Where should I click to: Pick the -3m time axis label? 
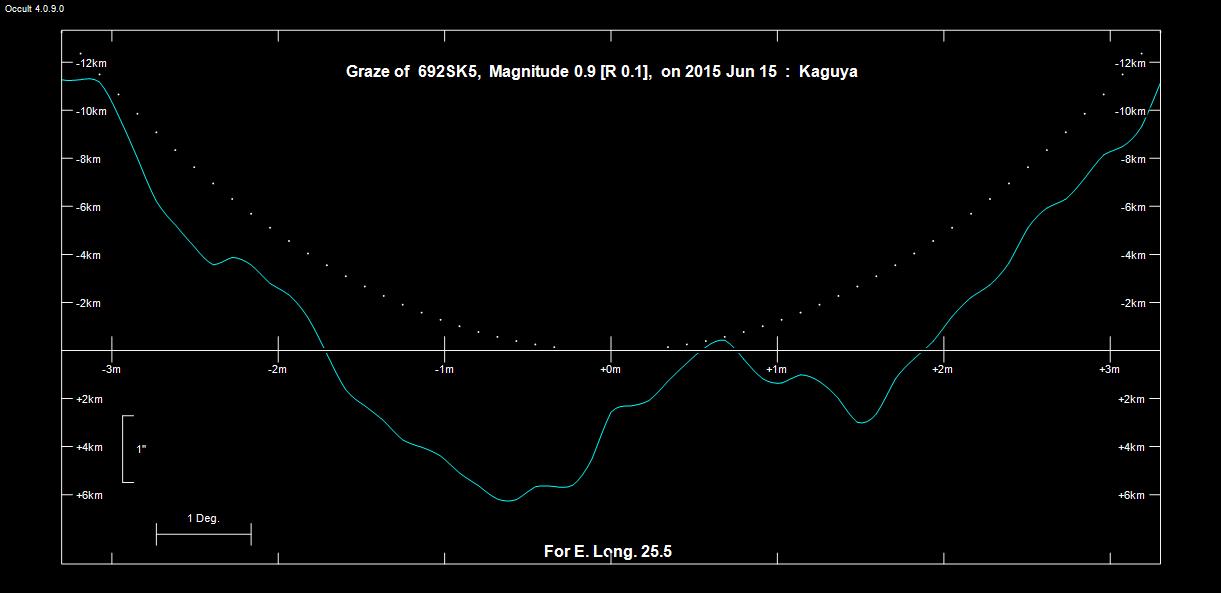click(x=112, y=370)
